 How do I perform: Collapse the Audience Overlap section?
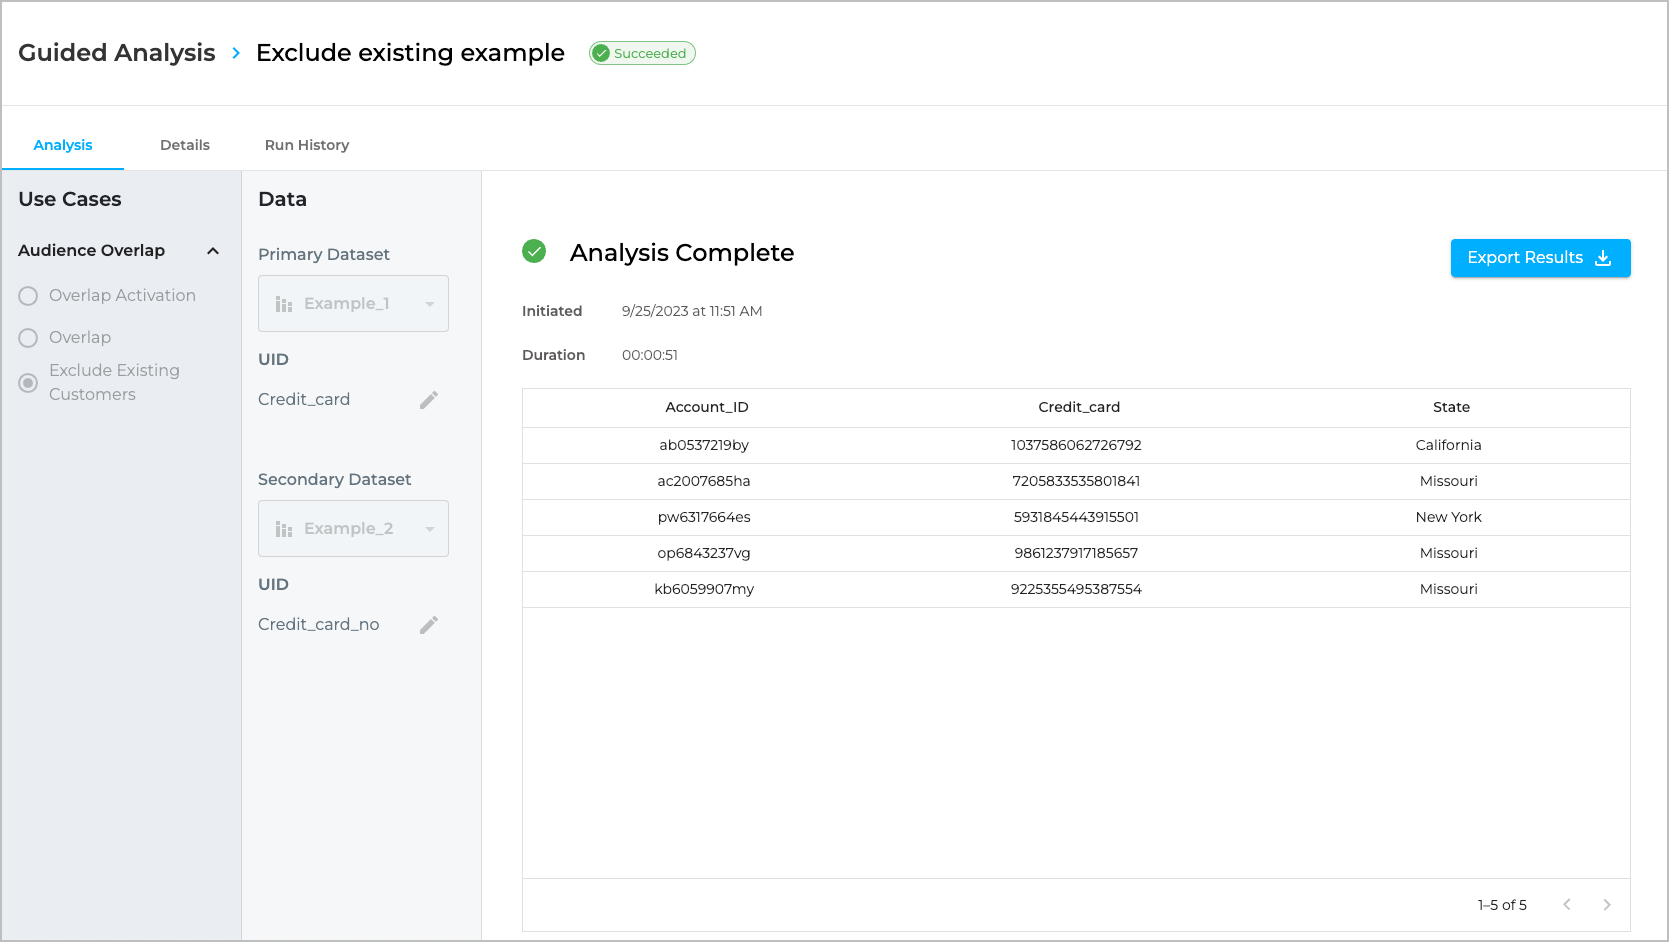[x=213, y=251]
